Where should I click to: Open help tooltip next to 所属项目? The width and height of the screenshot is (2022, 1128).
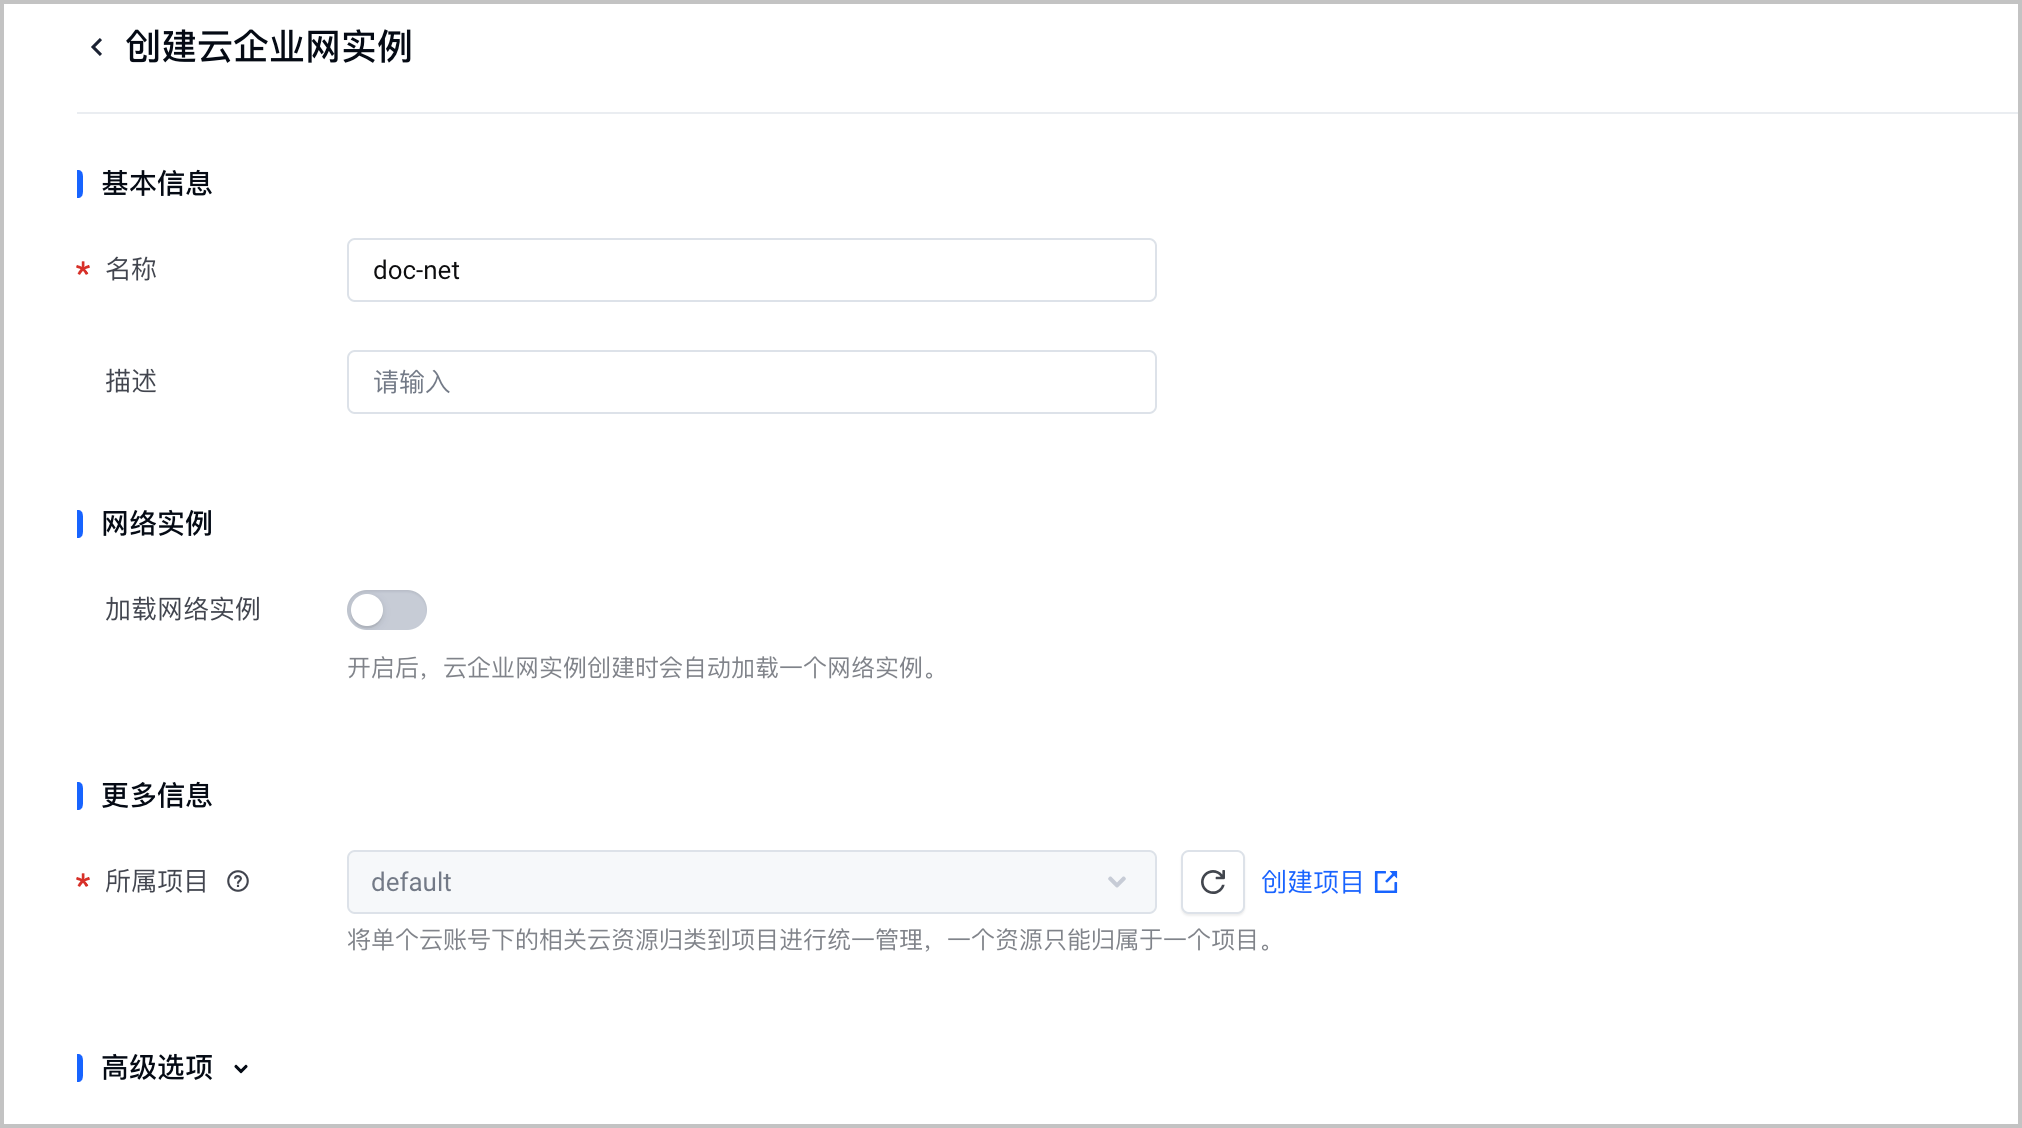[x=238, y=881]
